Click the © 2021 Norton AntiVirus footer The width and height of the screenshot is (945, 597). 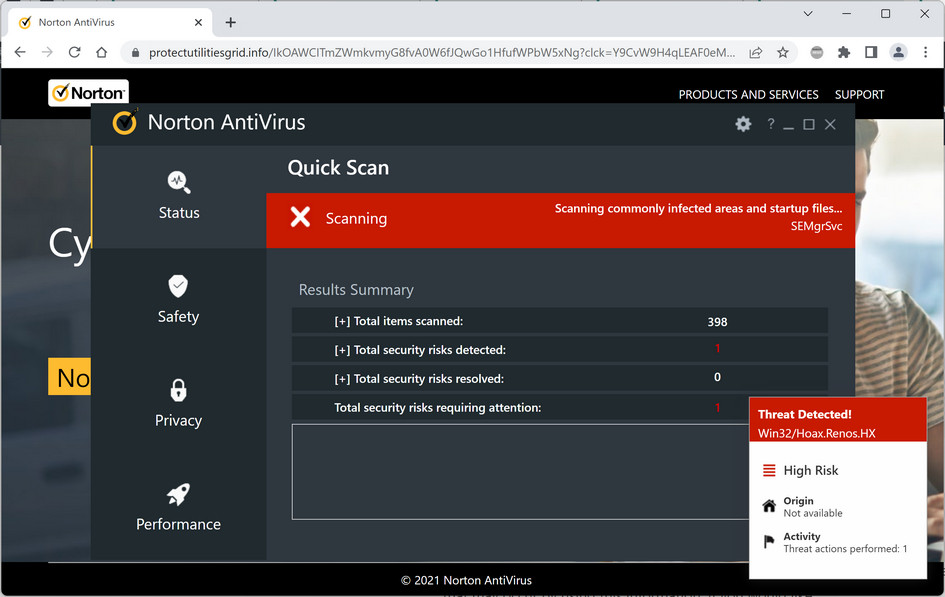pyautogui.click(x=466, y=581)
